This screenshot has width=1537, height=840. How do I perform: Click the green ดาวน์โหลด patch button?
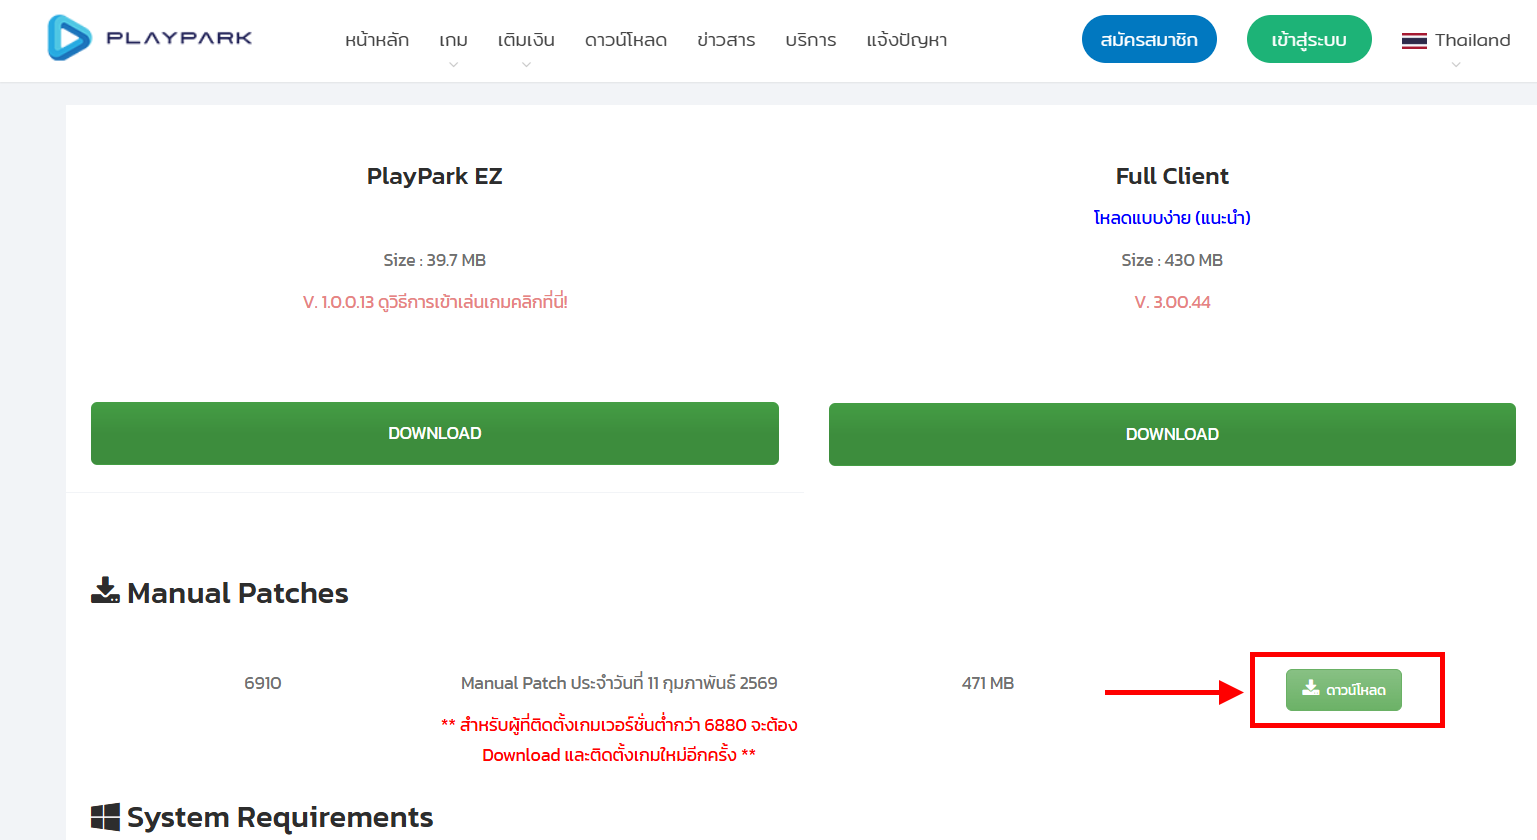[1344, 690]
